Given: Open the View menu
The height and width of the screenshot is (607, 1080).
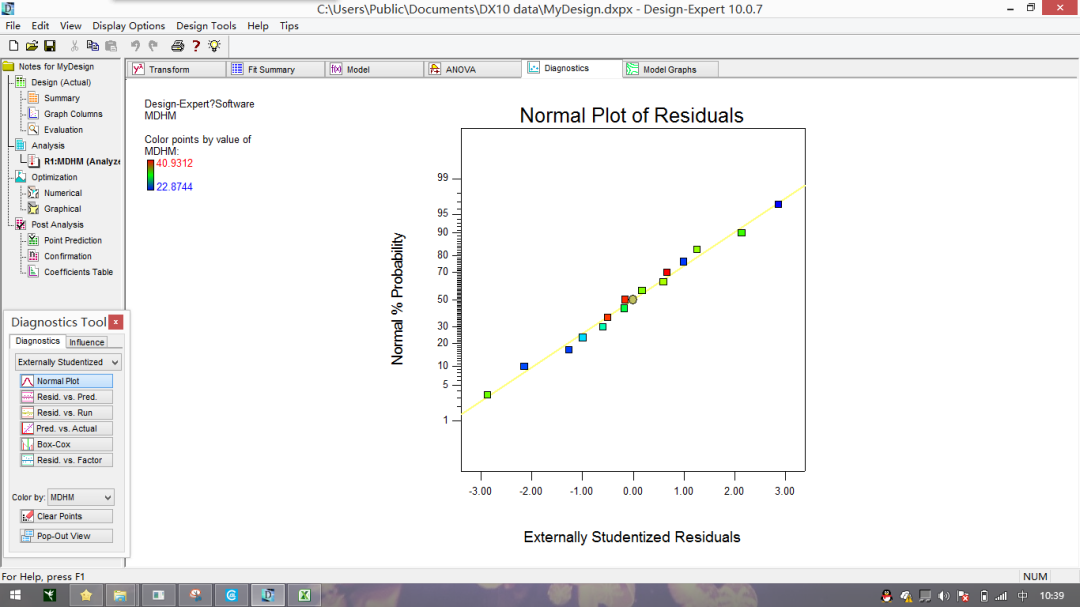Looking at the screenshot, I should tap(70, 25).
